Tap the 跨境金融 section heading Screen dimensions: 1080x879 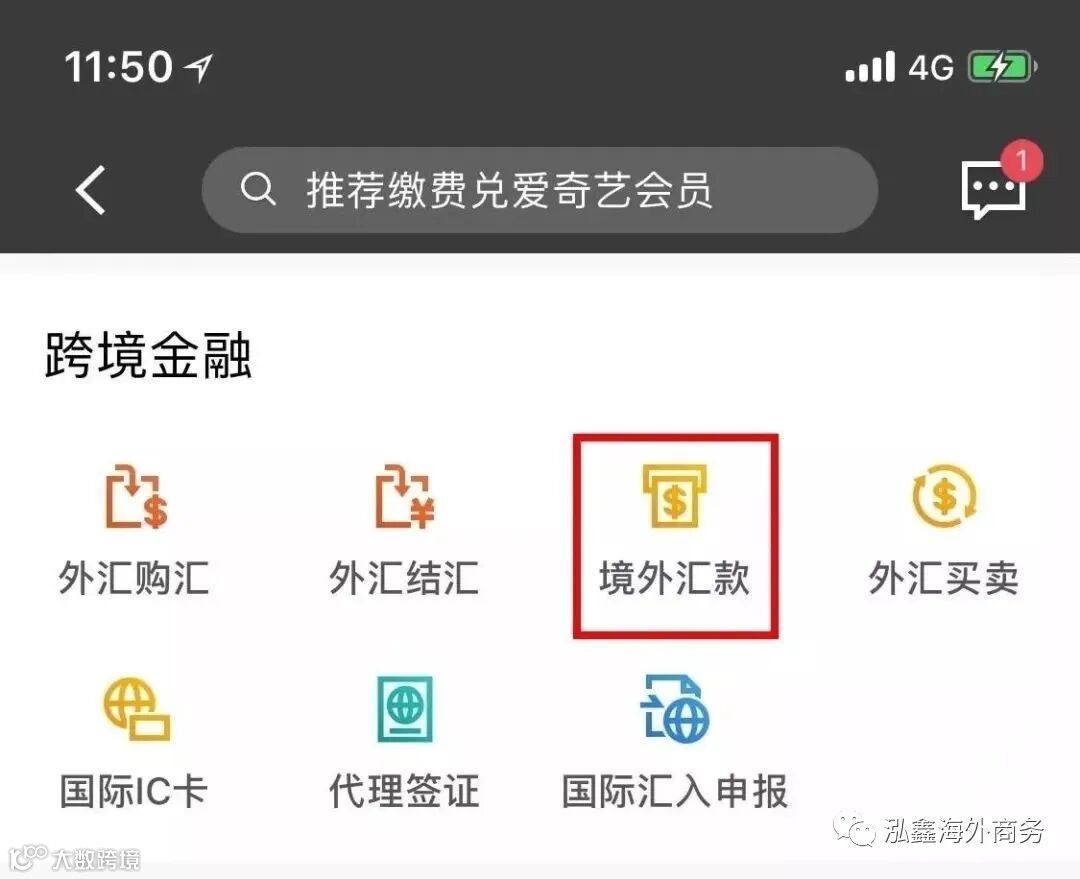[x=148, y=355]
